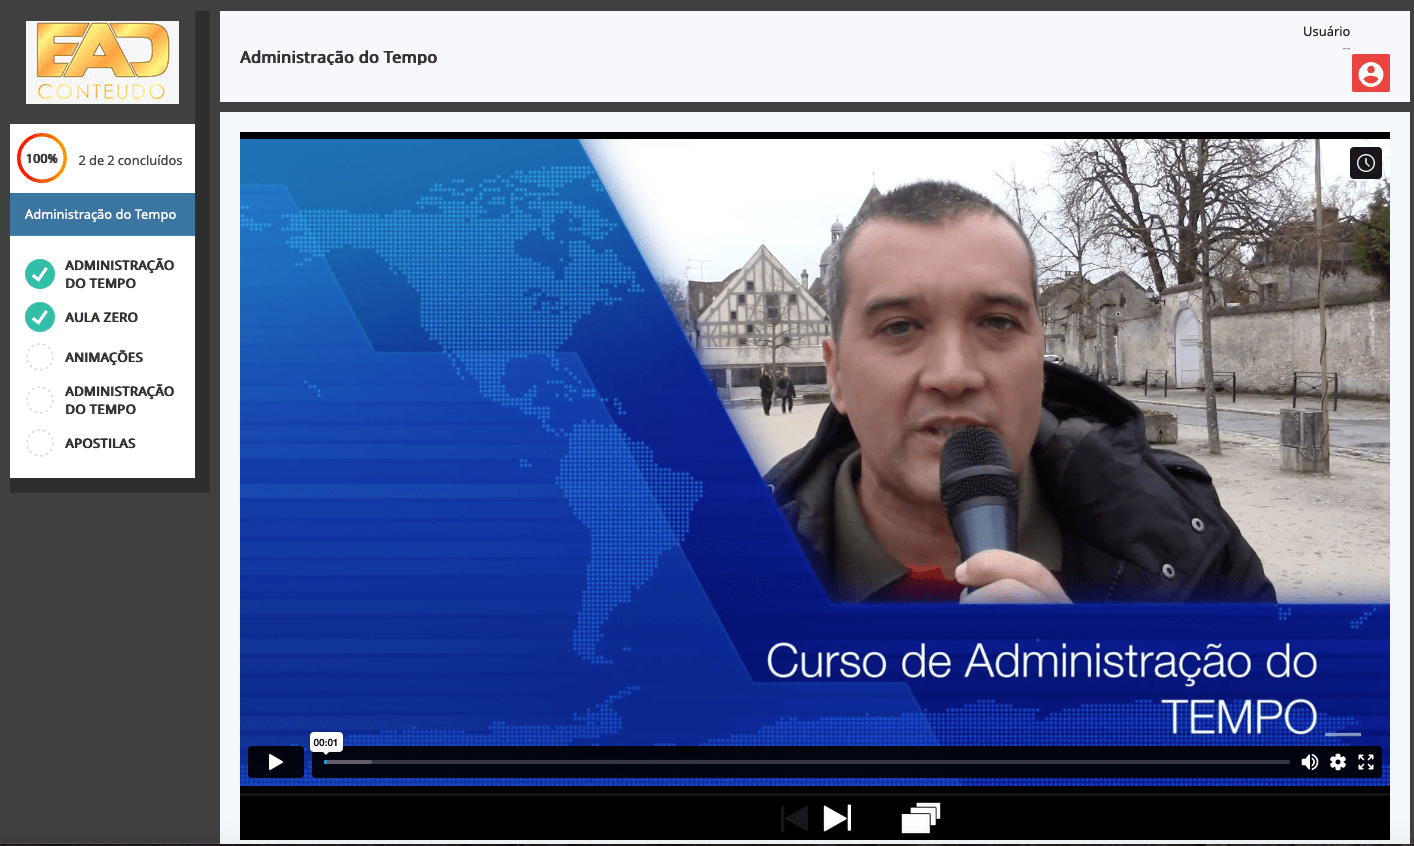Click the EAD Conteúdo logo
This screenshot has width=1414, height=846.
(102, 62)
